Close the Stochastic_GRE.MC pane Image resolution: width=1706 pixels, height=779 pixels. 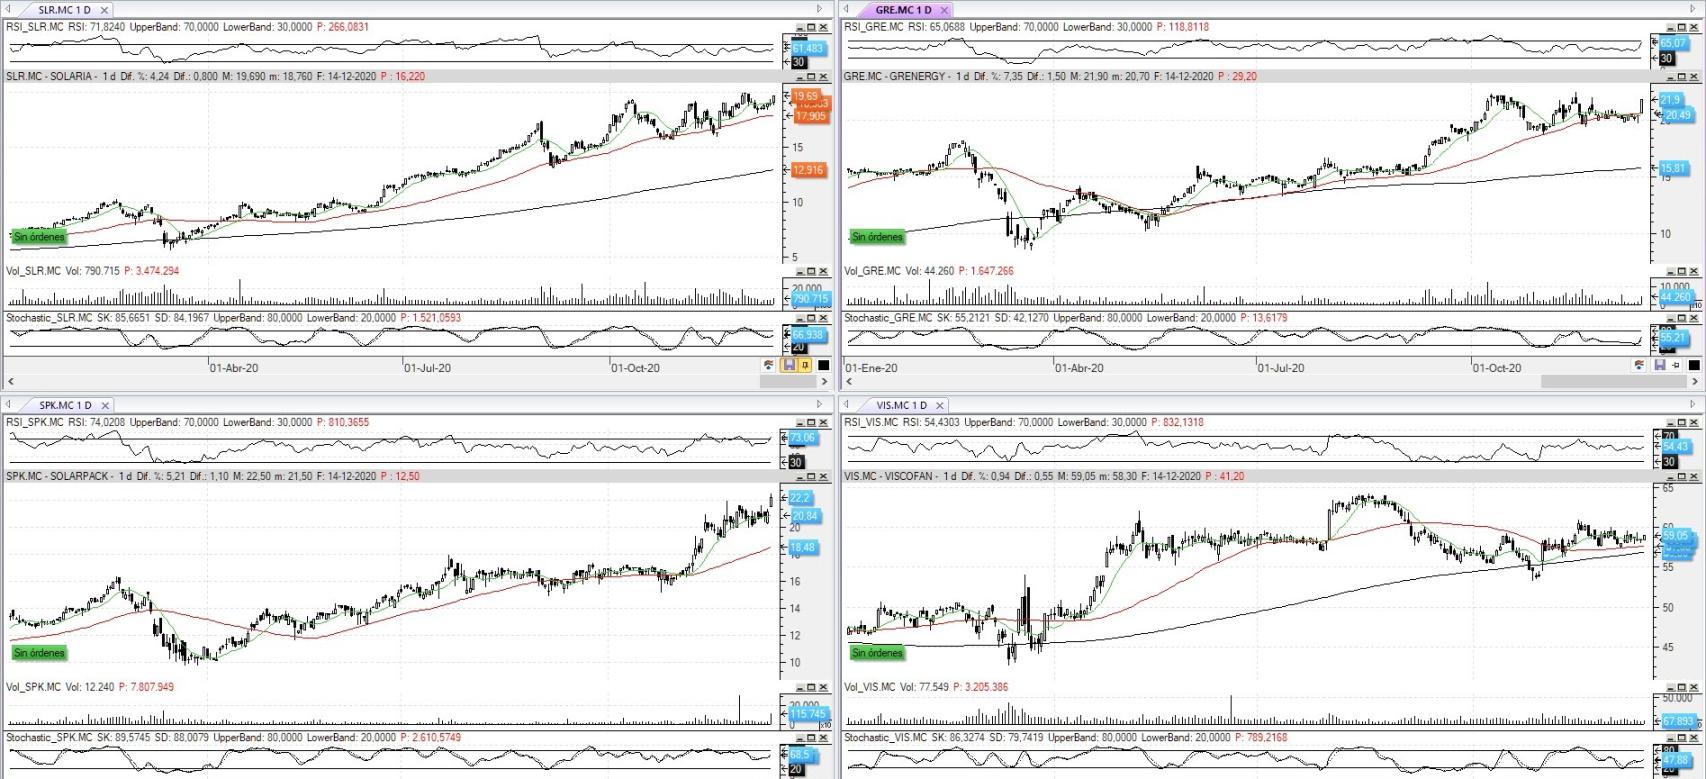point(1693,318)
